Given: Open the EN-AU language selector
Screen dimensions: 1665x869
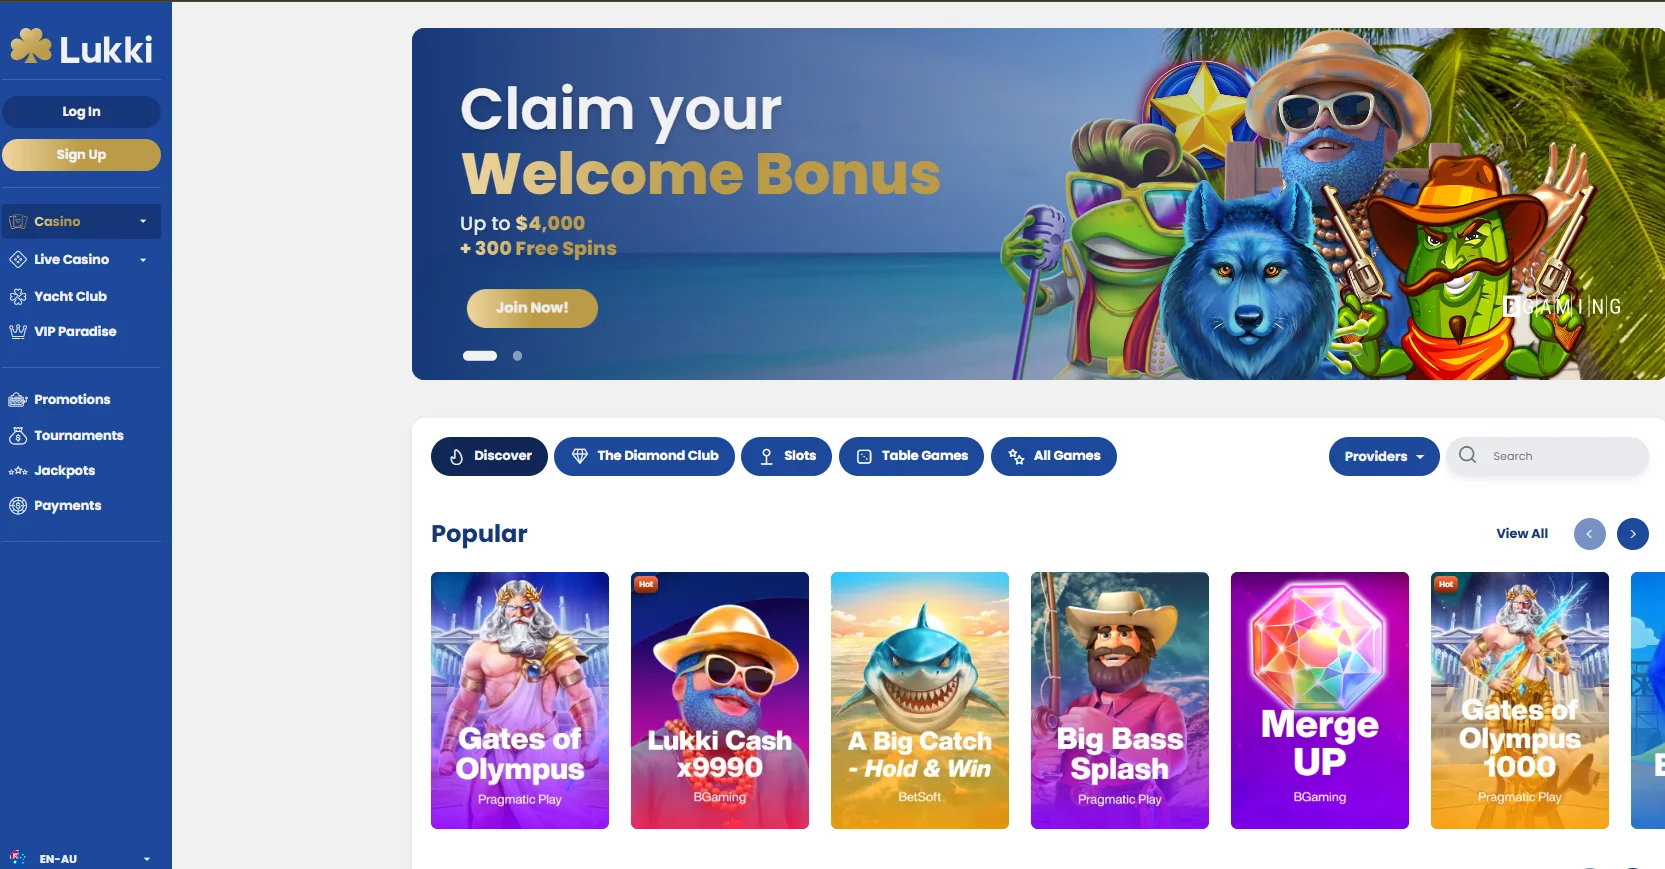Looking at the screenshot, I should click(81, 858).
